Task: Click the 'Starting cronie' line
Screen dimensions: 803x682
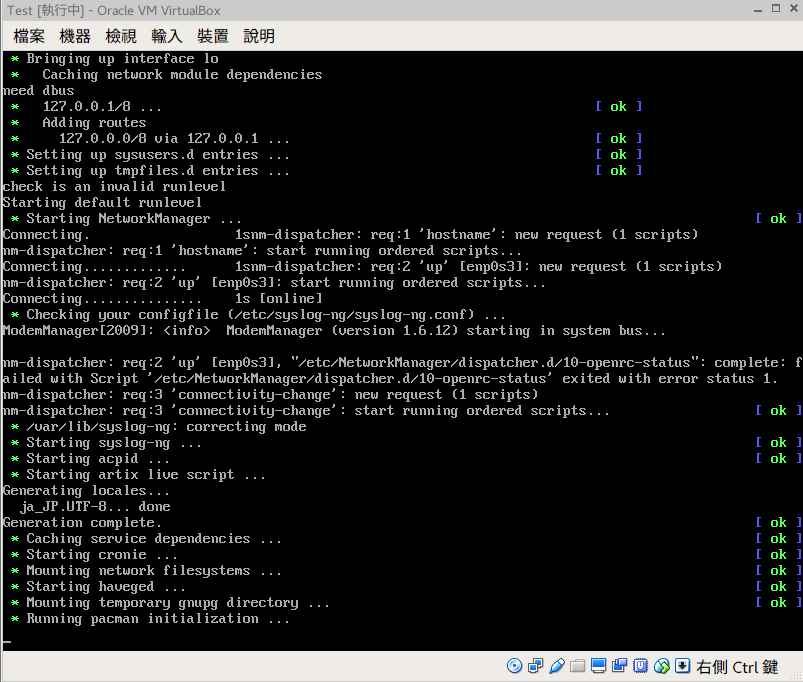Action: (x=94, y=555)
